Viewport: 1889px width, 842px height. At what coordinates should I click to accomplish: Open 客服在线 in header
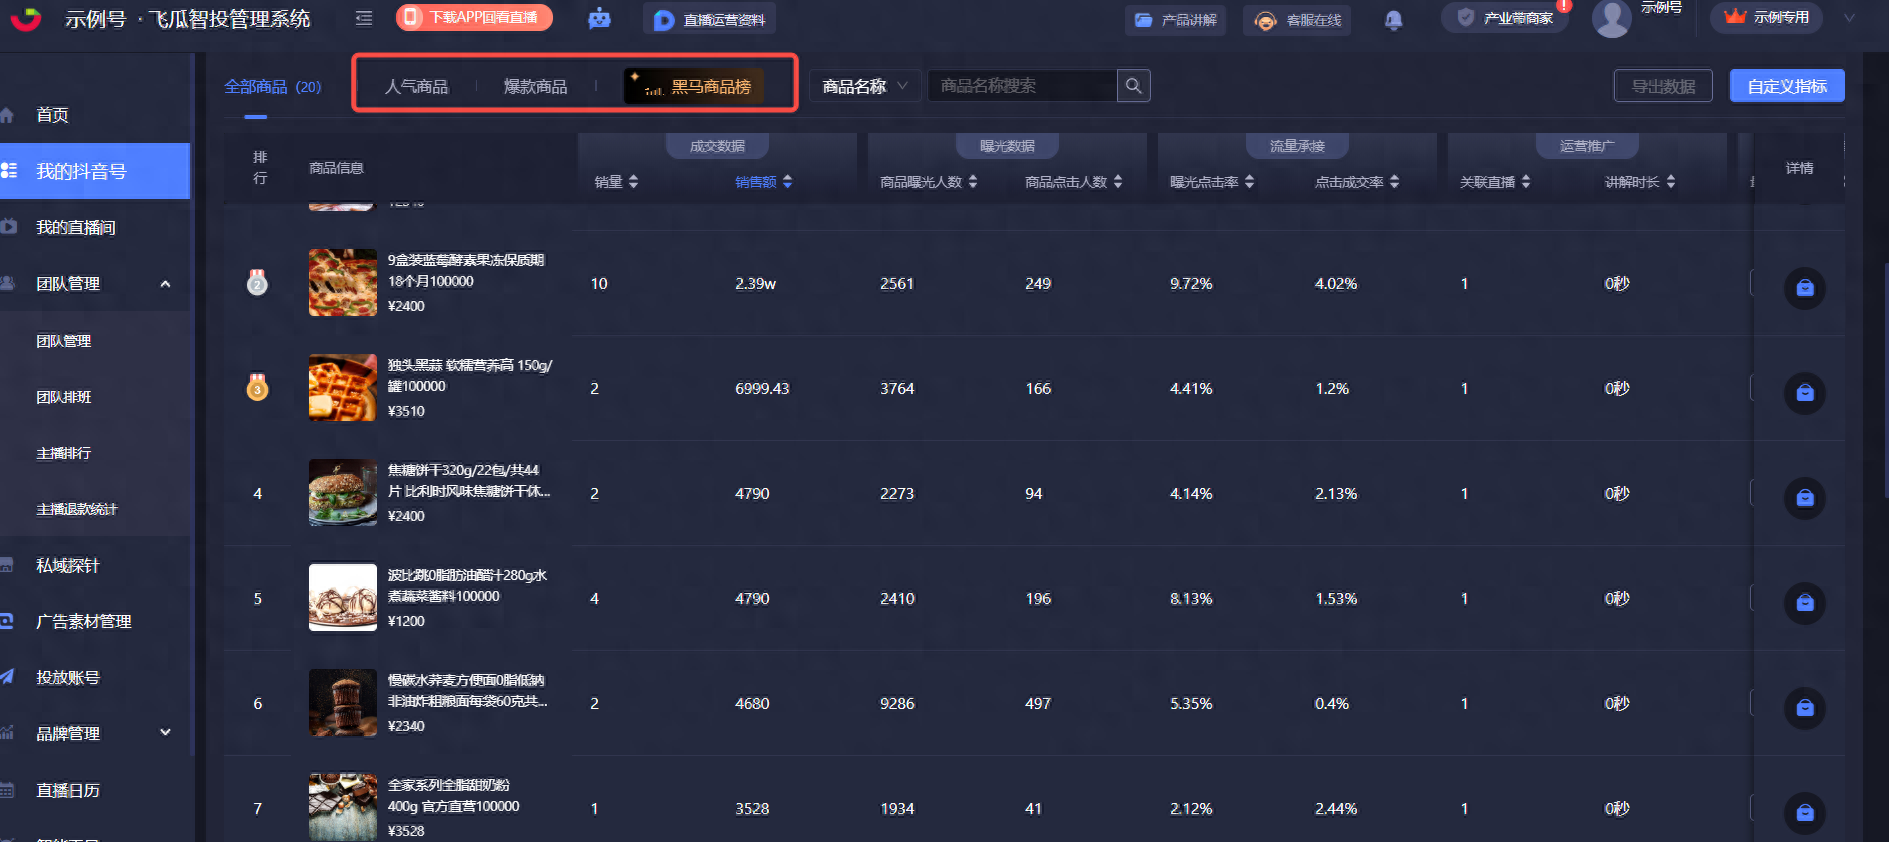click(1297, 20)
